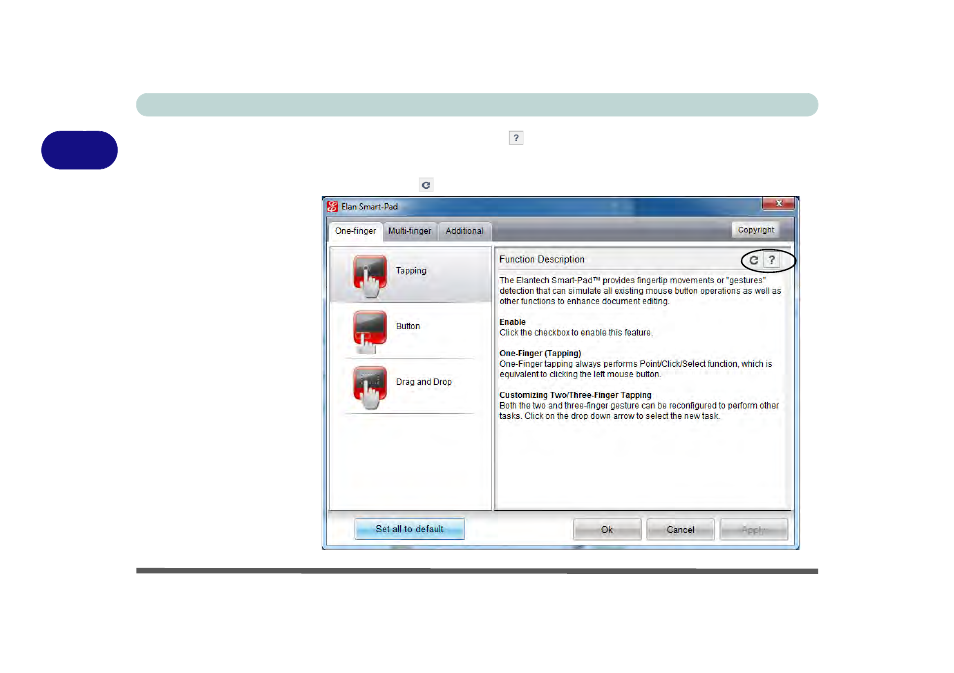Screen dimensions: 954x673
Task: Open the Additional tab
Action: coord(463,231)
